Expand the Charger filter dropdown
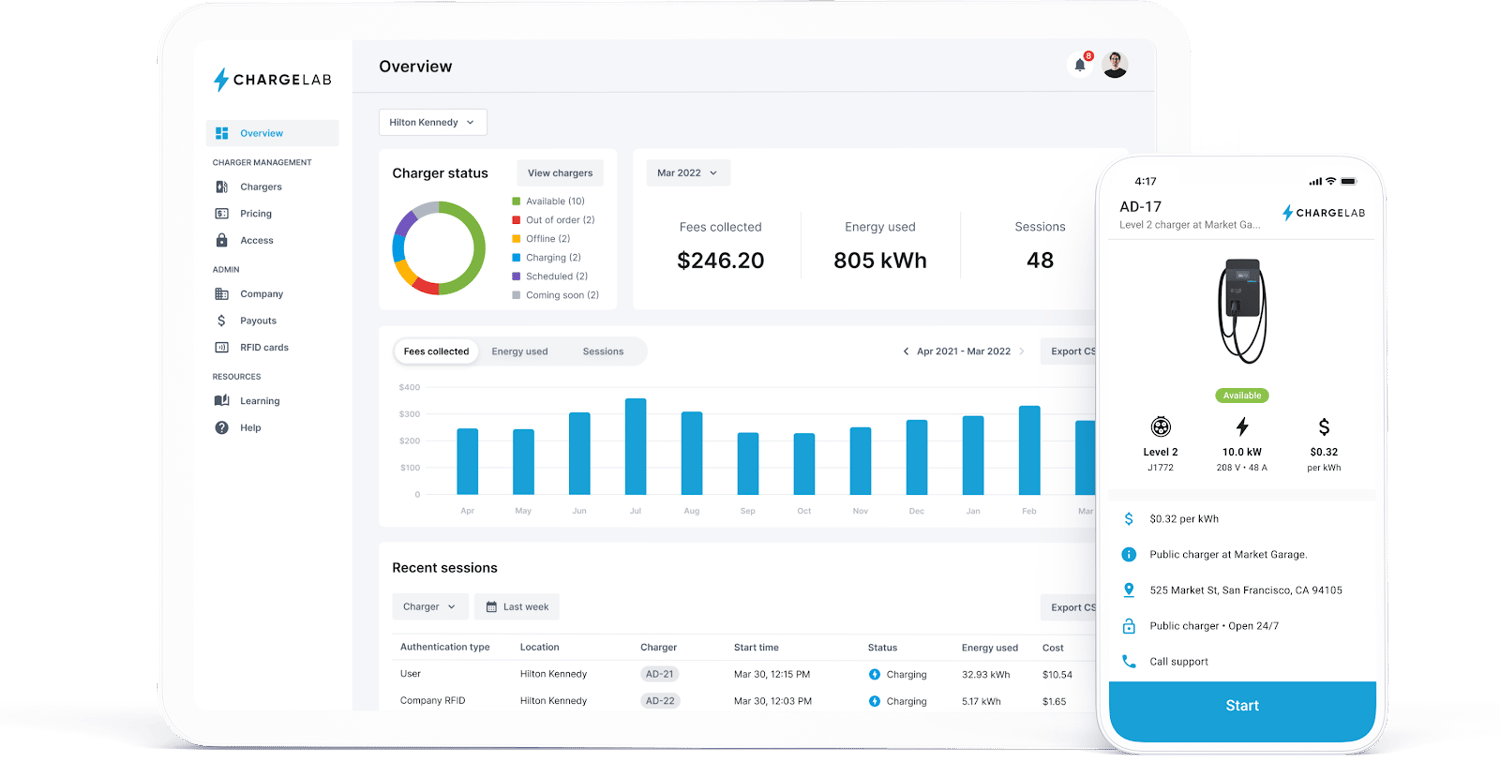The height and width of the screenshot is (762, 1500). click(430, 606)
